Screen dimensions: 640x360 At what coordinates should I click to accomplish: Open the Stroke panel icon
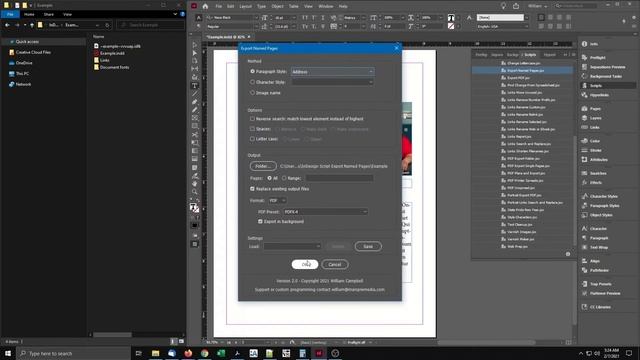pos(584,150)
